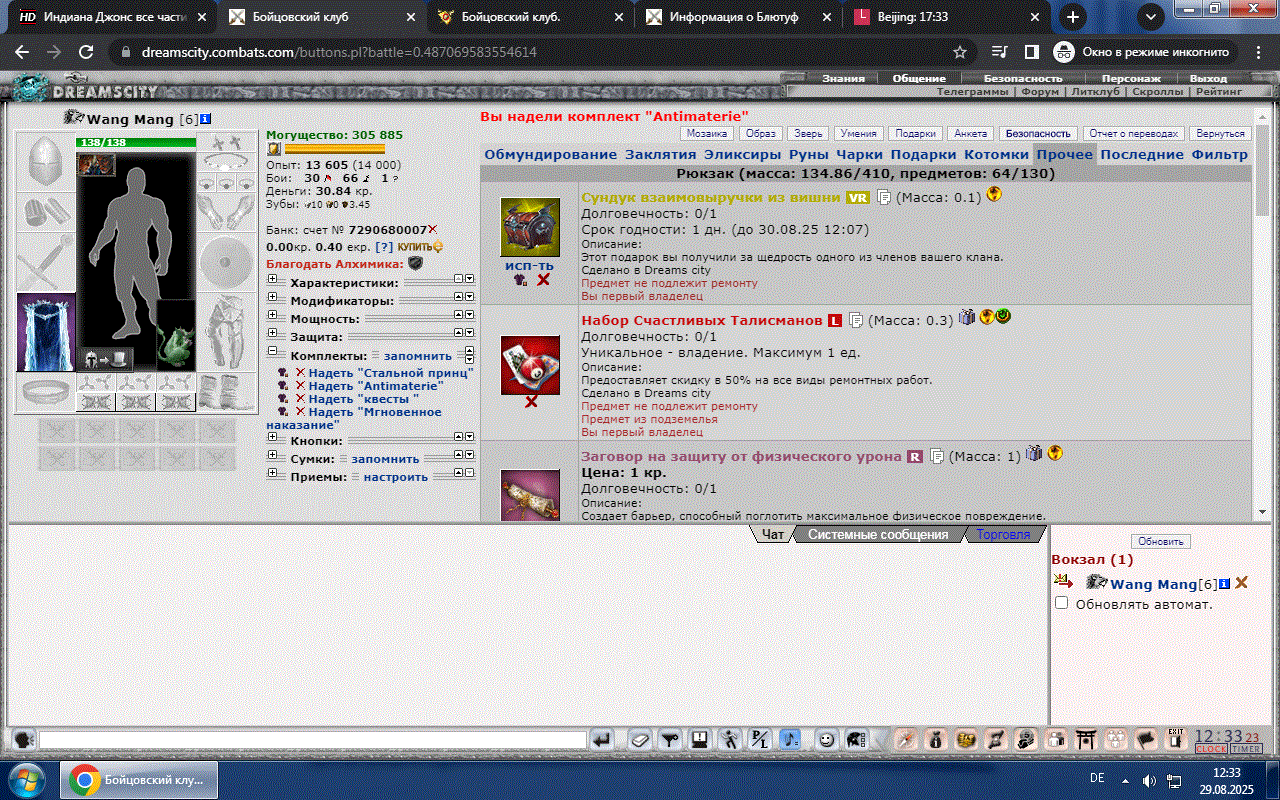Open the Эликсиры inventory tab
Screen dimensions: 1280x800
(x=742, y=154)
